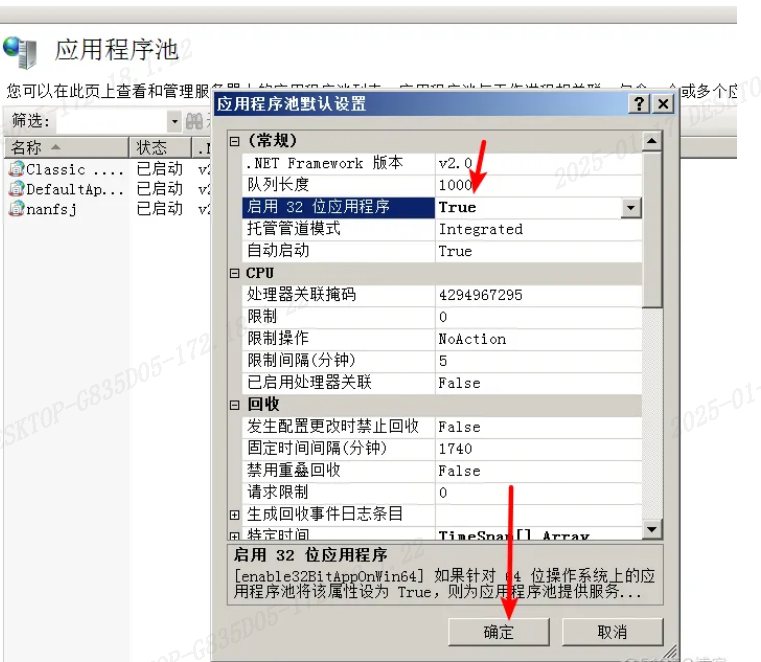Click the Integrated pipeline mode value
Image resolution: width=761 pixels, height=662 pixels.
point(480,229)
